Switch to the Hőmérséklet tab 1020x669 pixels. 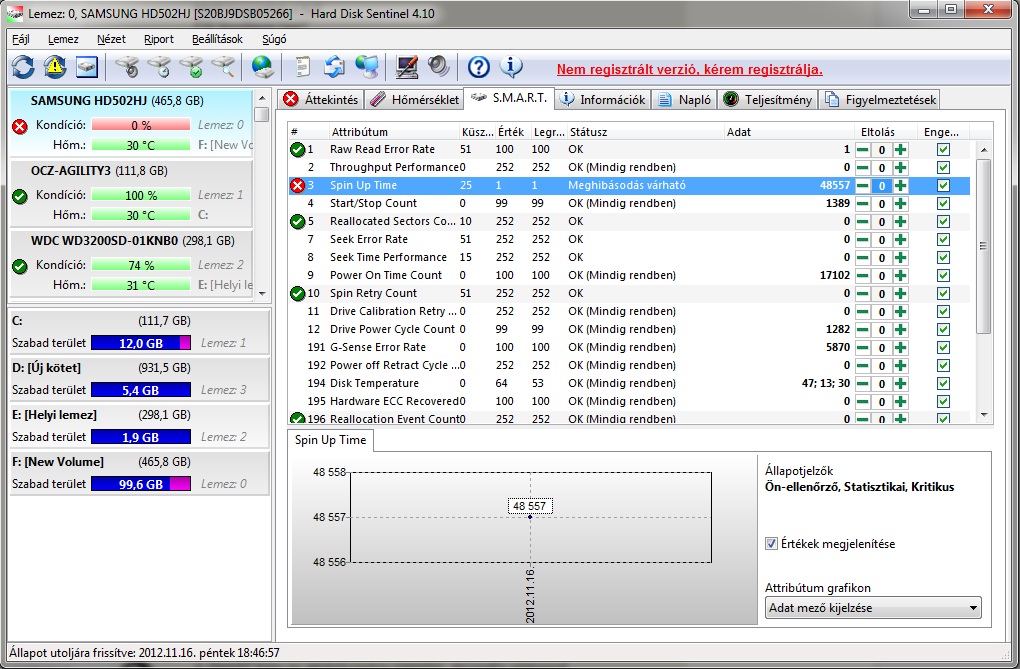[x=414, y=100]
